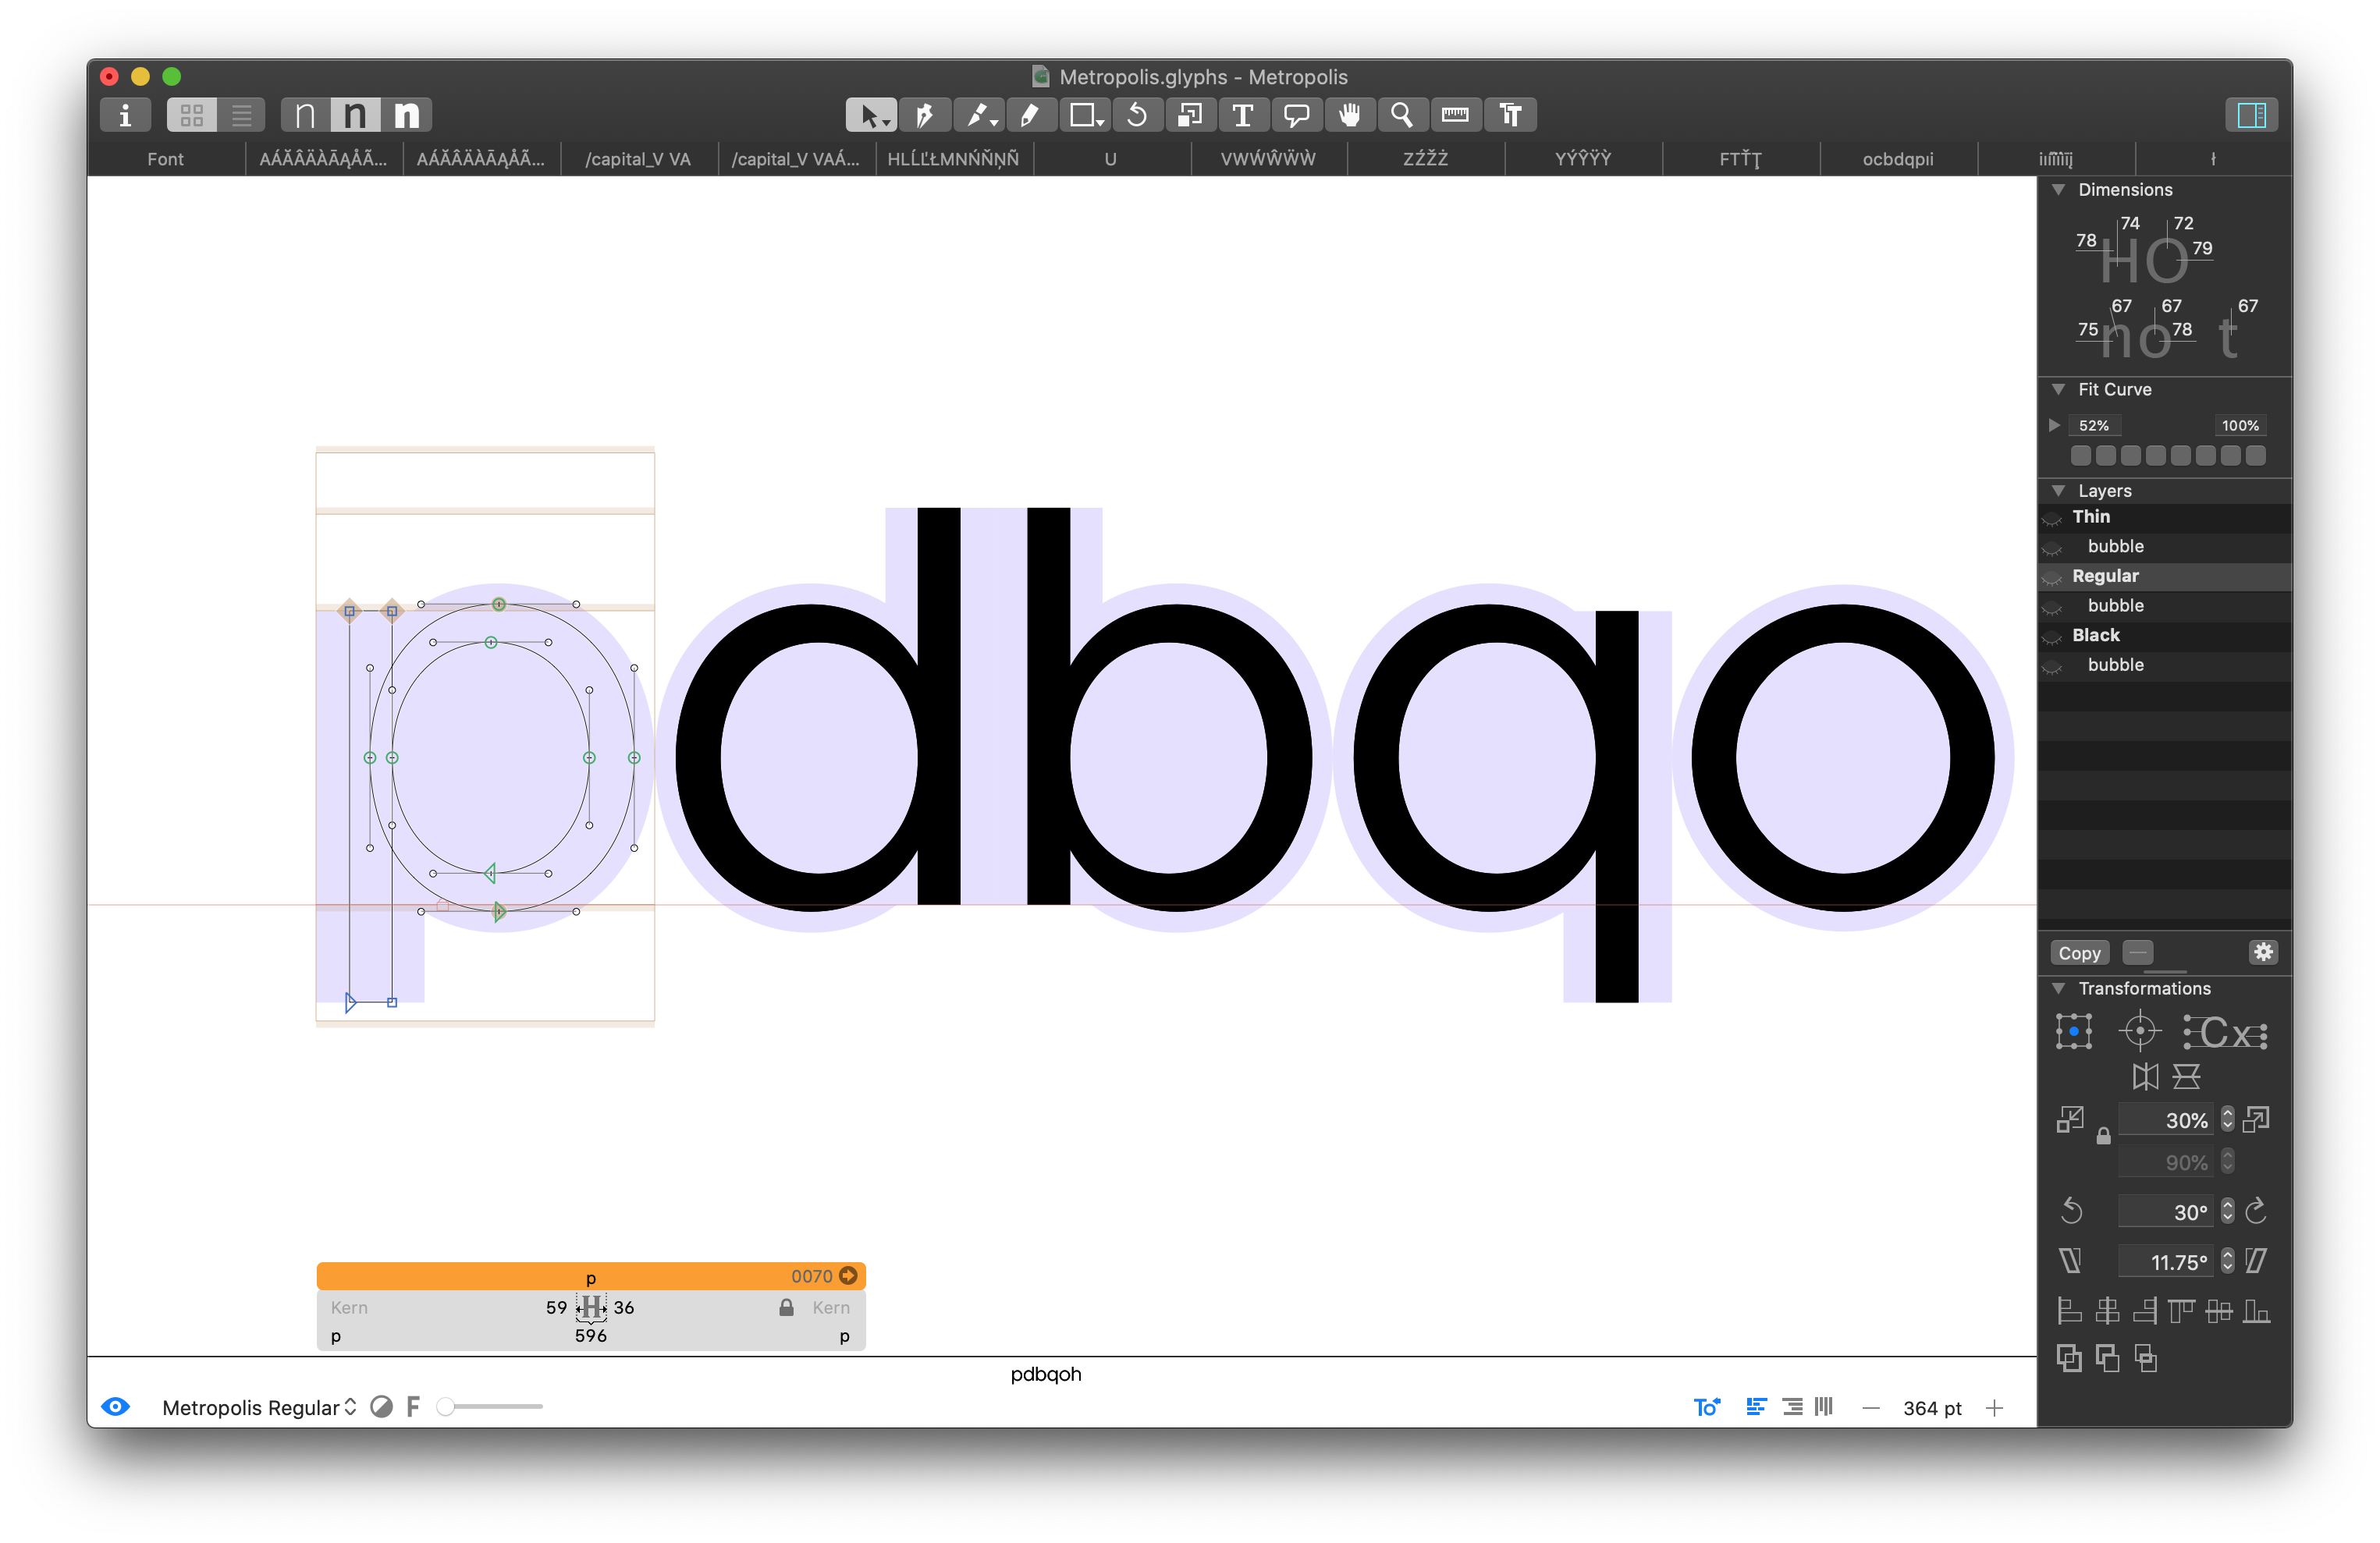This screenshot has height=1543, width=2380.
Task: Toggle visibility of Thin layer
Action: tap(2052, 518)
